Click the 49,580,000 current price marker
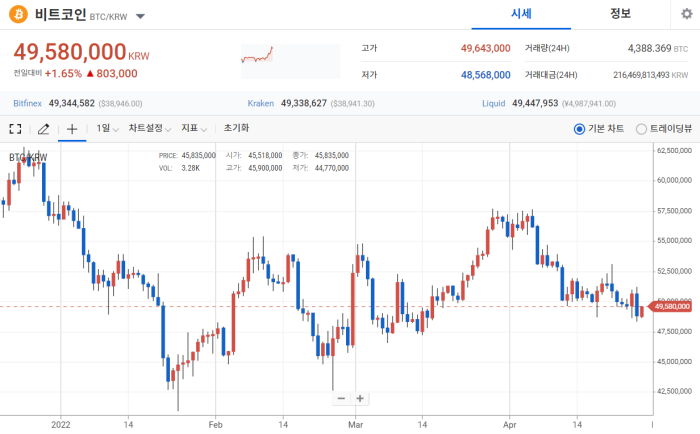Viewport: 700px width, 434px height. click(x=670, y=307)
